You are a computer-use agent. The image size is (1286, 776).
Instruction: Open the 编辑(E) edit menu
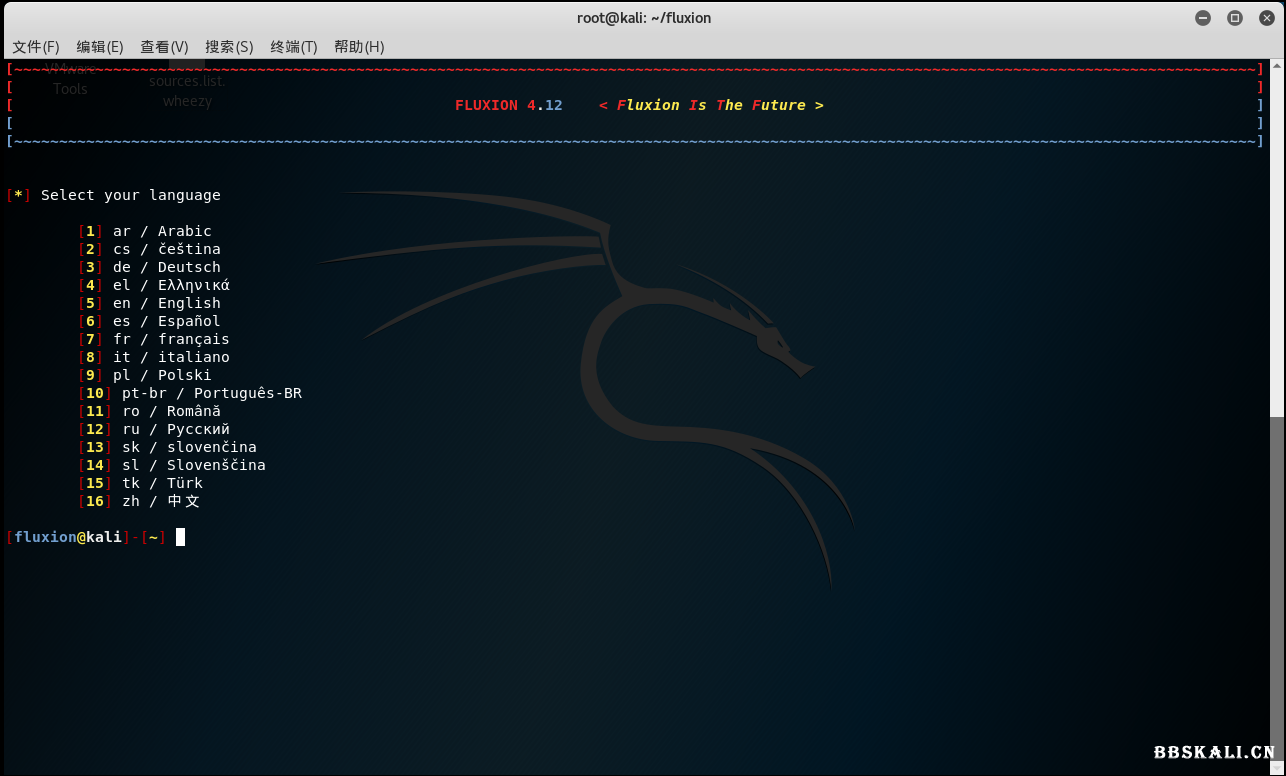point(100,47)
